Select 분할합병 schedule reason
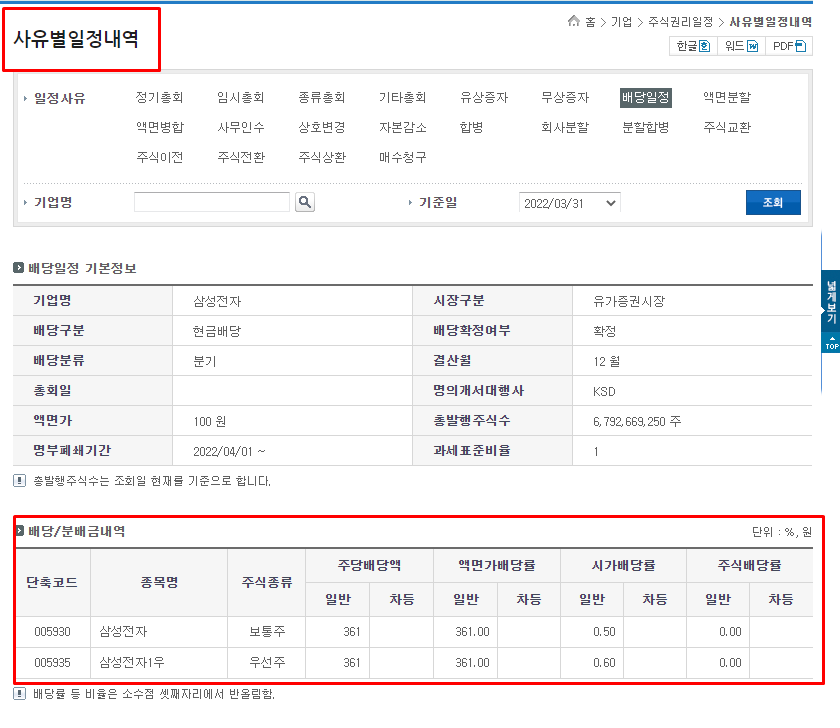Screen dimensions: 840x728 coord(646,127)
